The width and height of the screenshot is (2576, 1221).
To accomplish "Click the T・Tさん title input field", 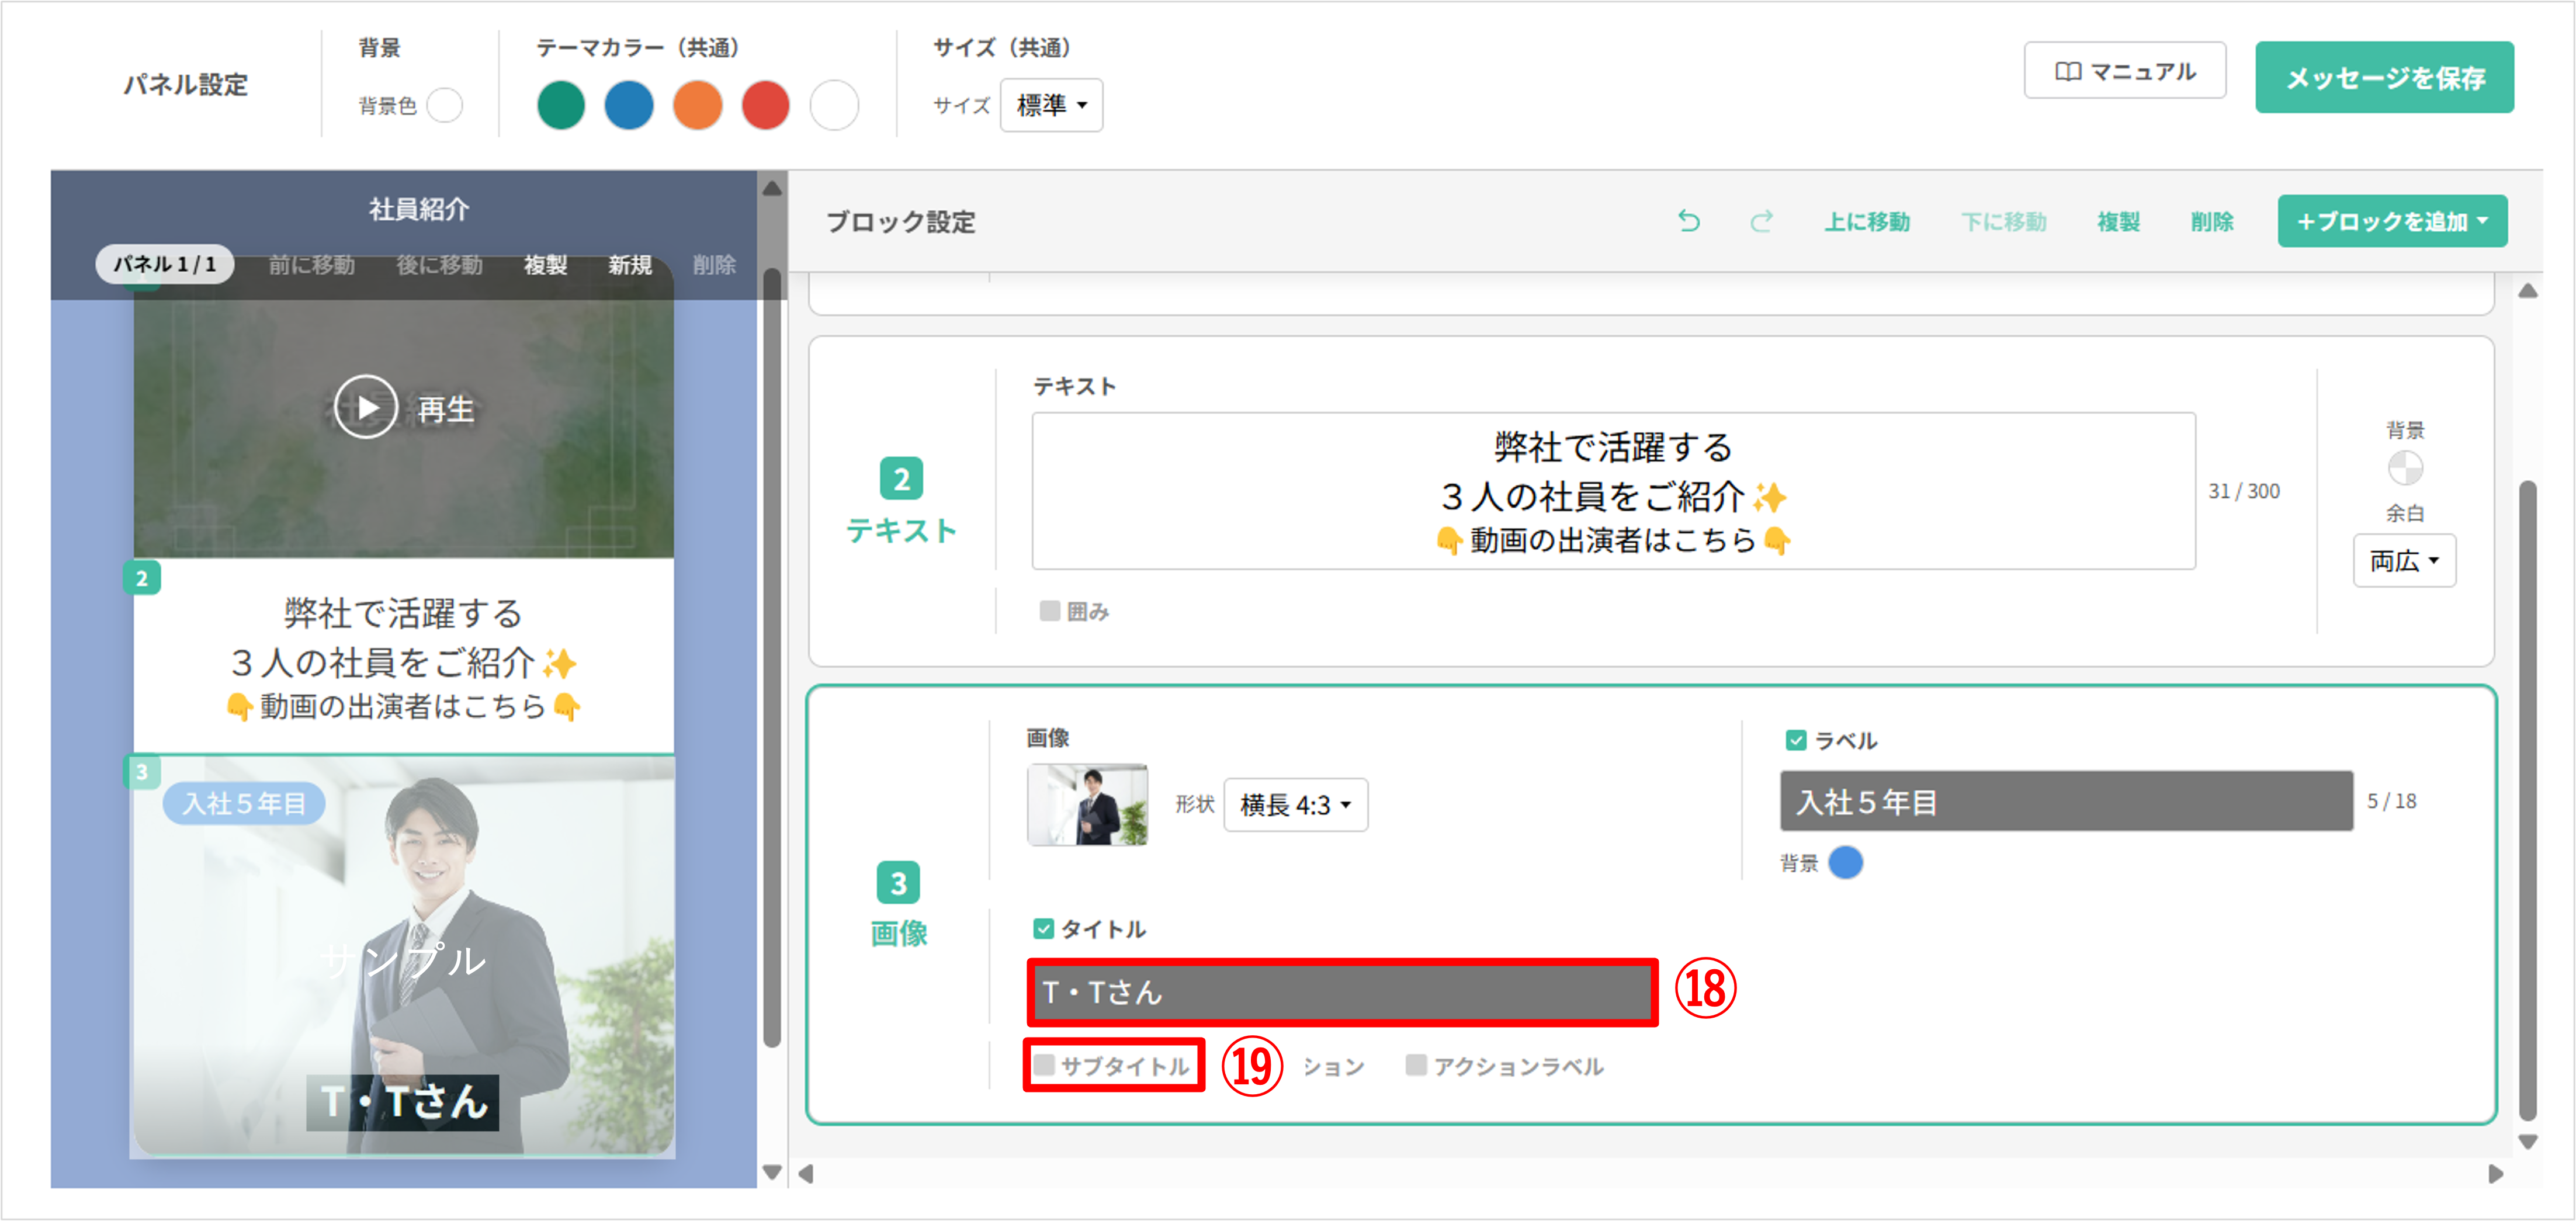I will tap(1340, 994).
